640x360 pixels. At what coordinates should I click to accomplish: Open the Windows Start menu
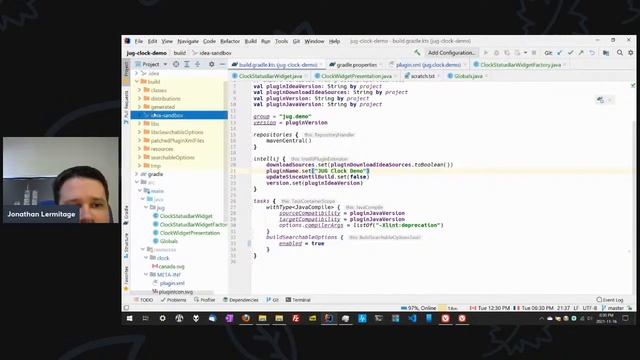click(x=129, y=318)
